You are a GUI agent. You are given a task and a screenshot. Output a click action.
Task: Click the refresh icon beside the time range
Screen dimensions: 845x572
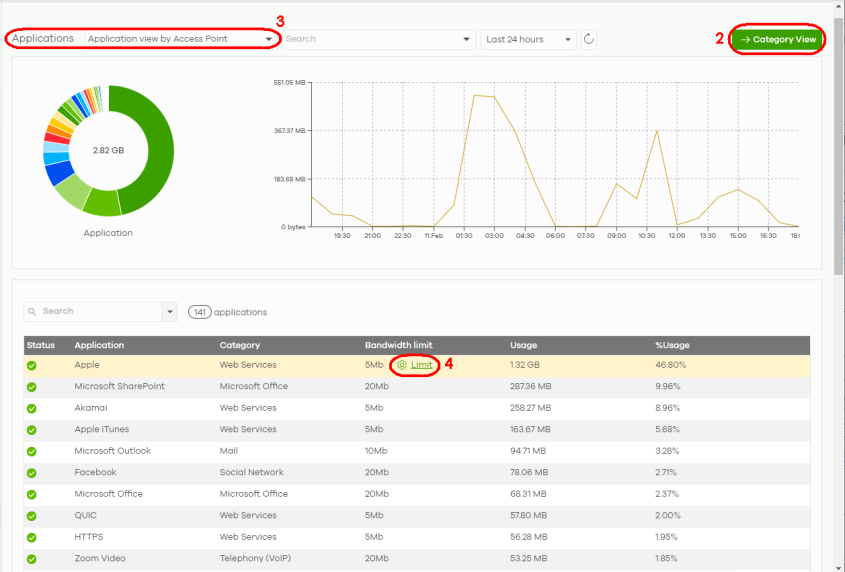coord(589,39)
